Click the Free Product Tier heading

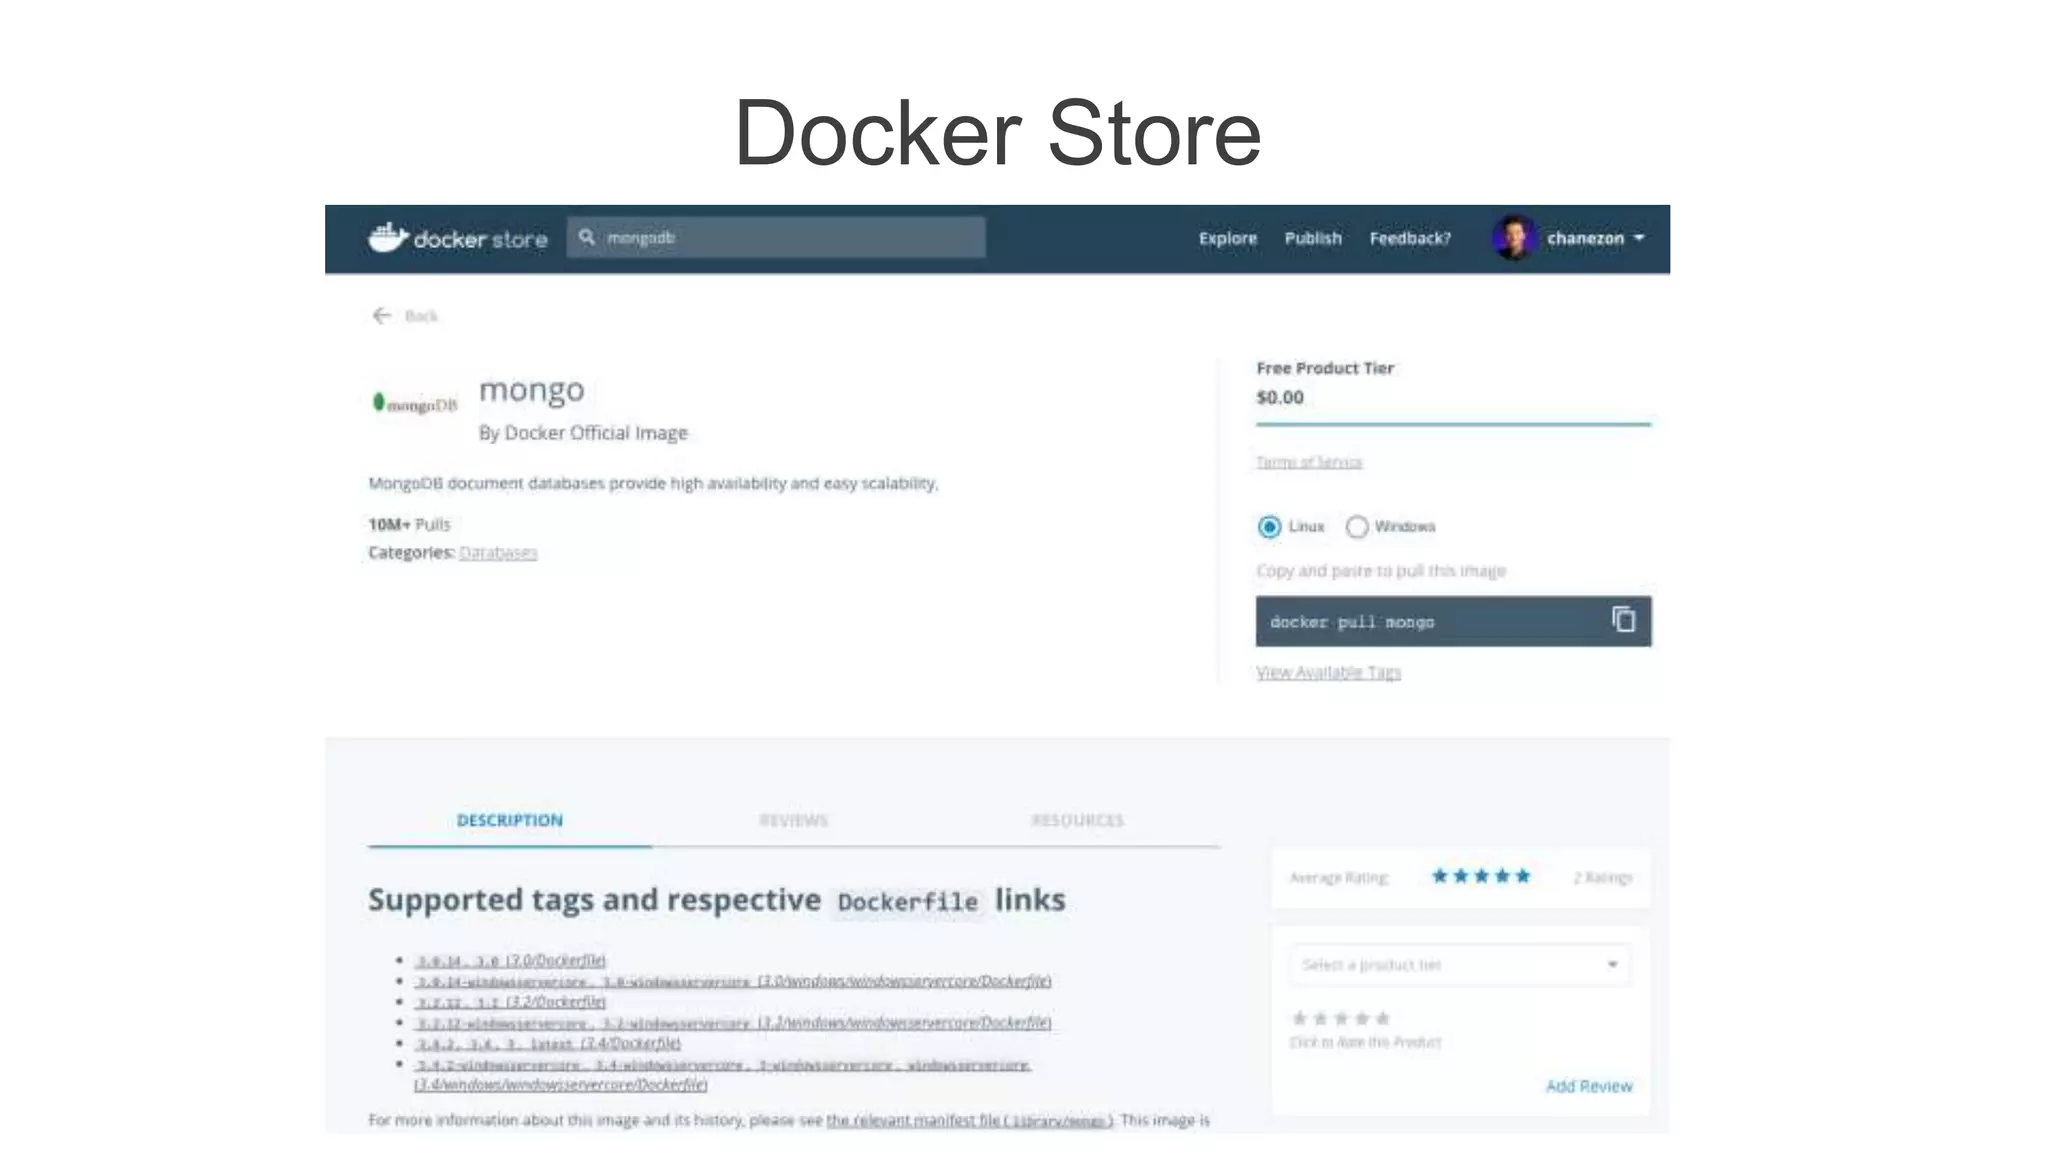(x=1325, y=368)
